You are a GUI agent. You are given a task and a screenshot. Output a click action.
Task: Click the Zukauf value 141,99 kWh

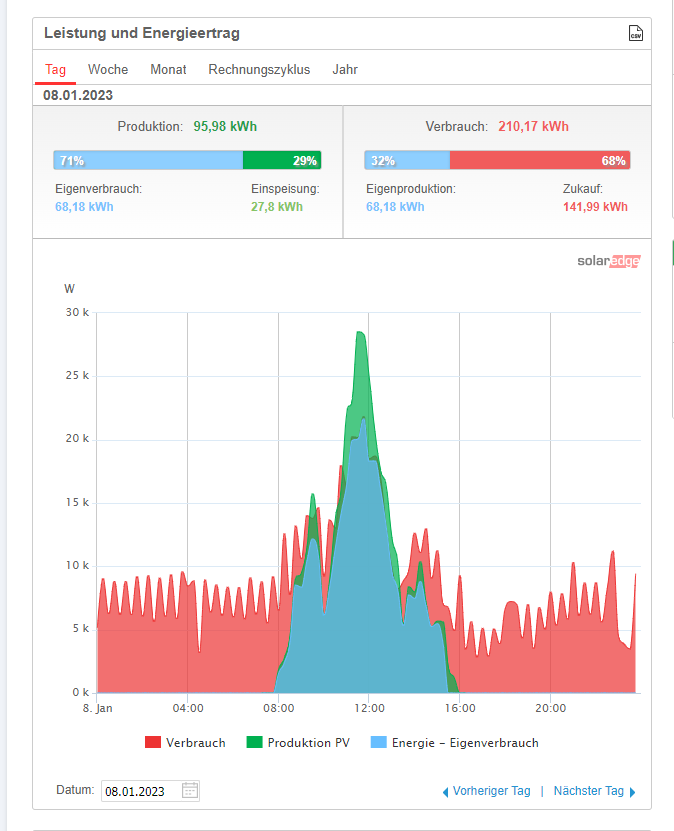pos(595,207)
